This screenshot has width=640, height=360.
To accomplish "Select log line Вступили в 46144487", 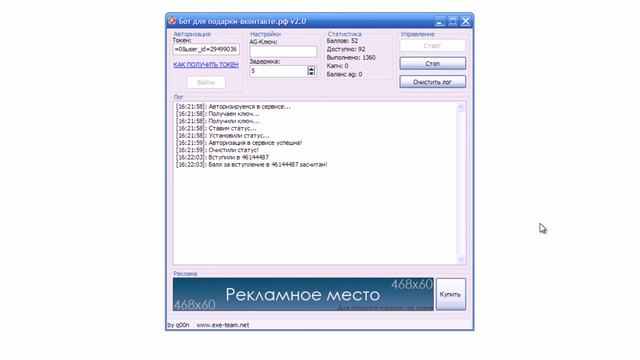I will [222, 157].
